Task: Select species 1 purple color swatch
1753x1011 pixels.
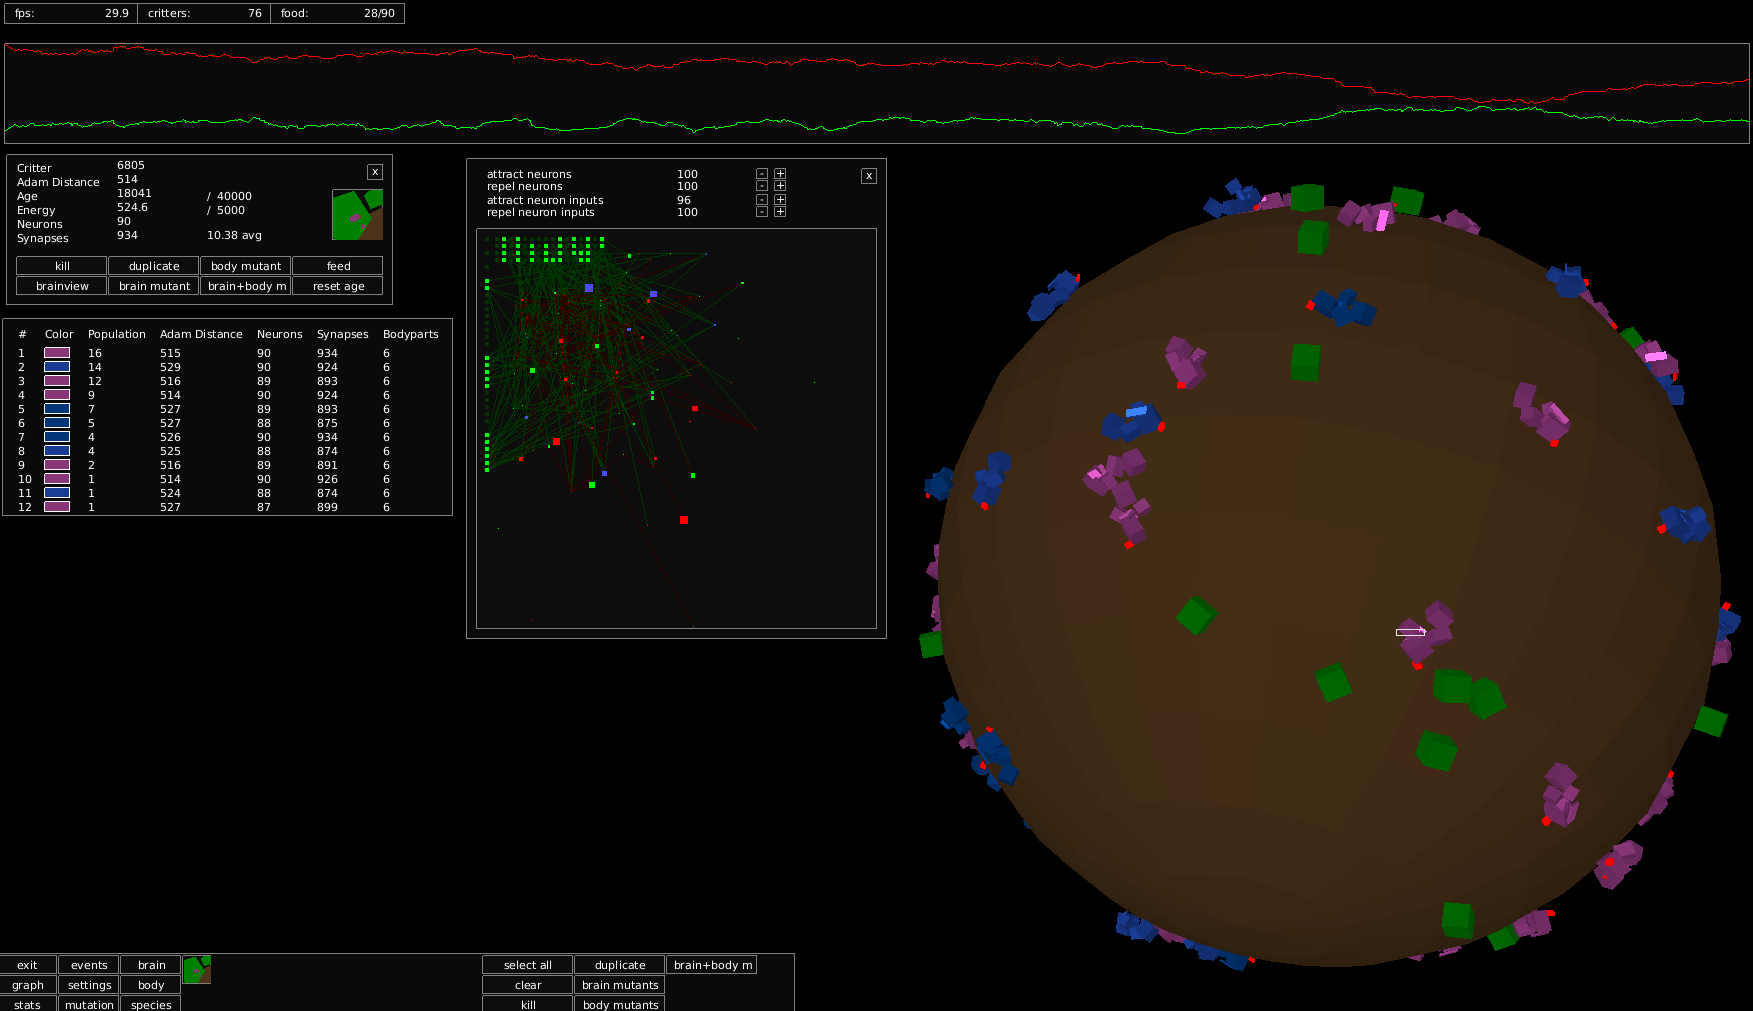Action: point(57,353)
